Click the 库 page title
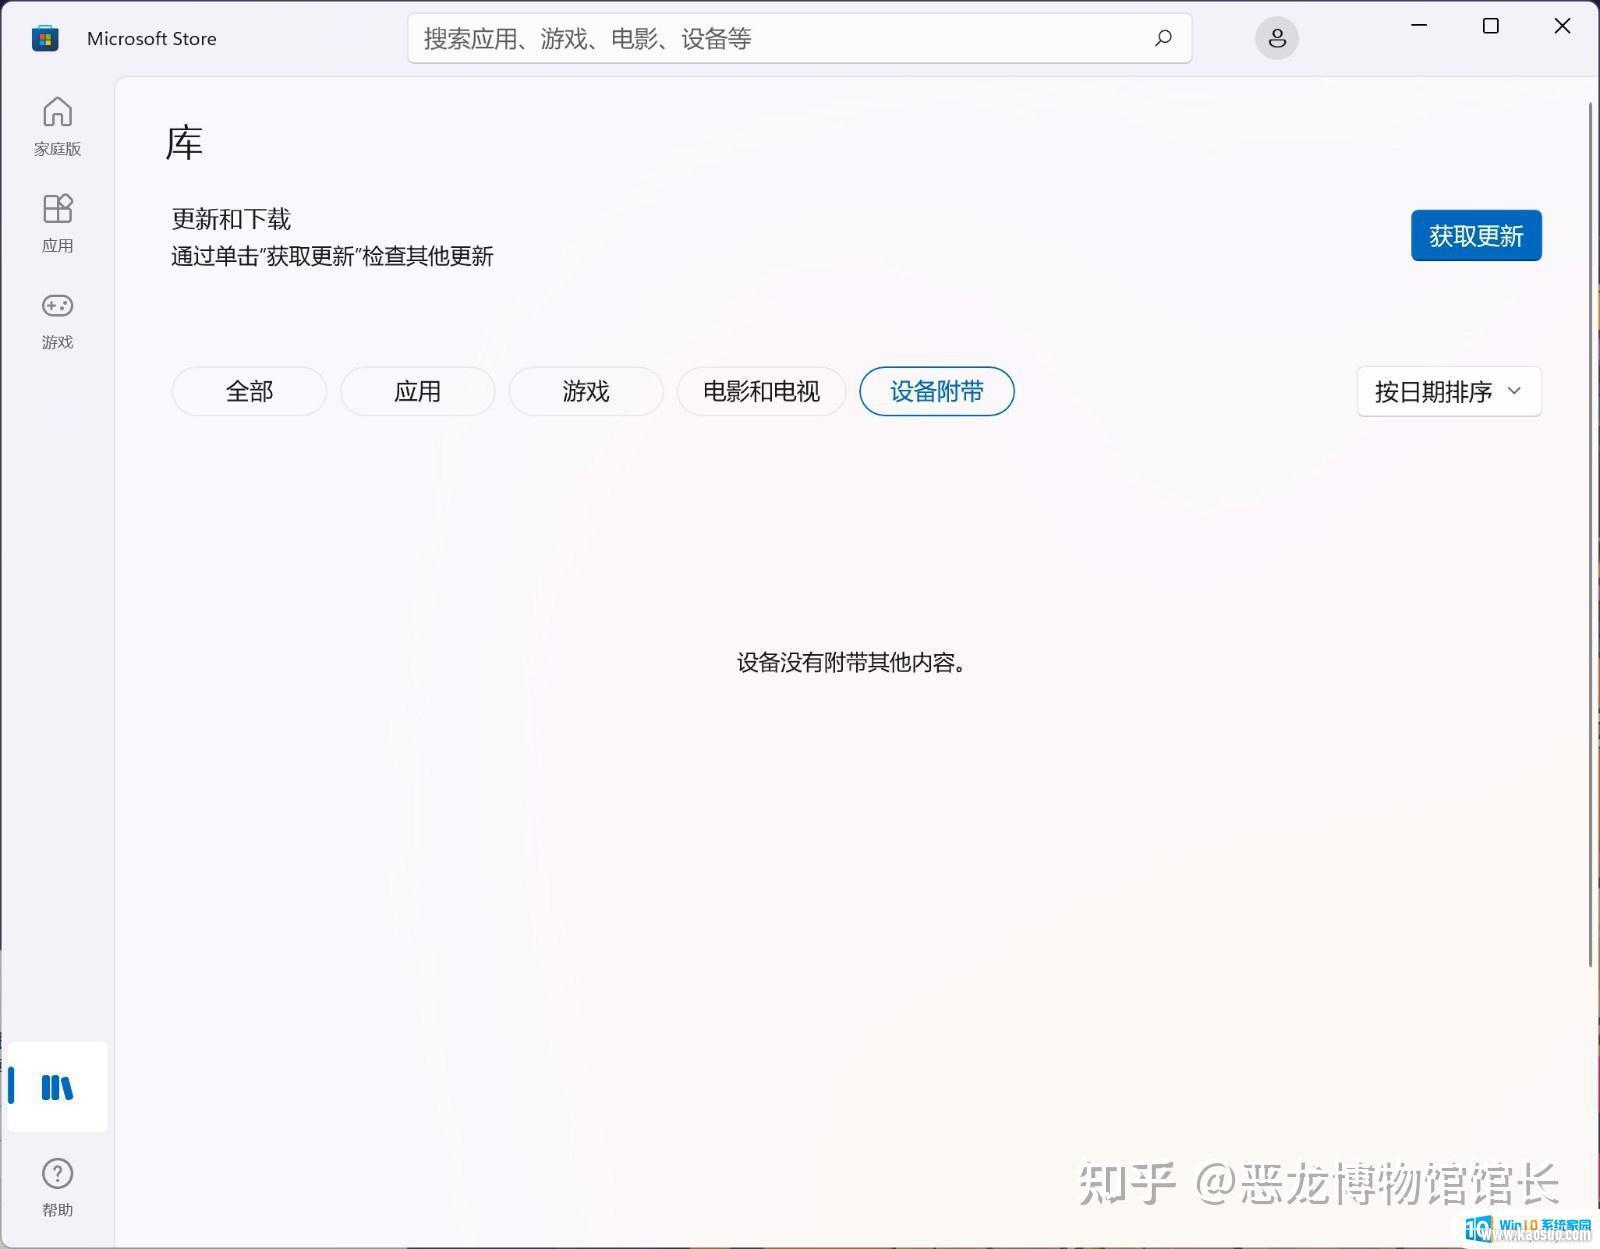 tap(184, 143)
